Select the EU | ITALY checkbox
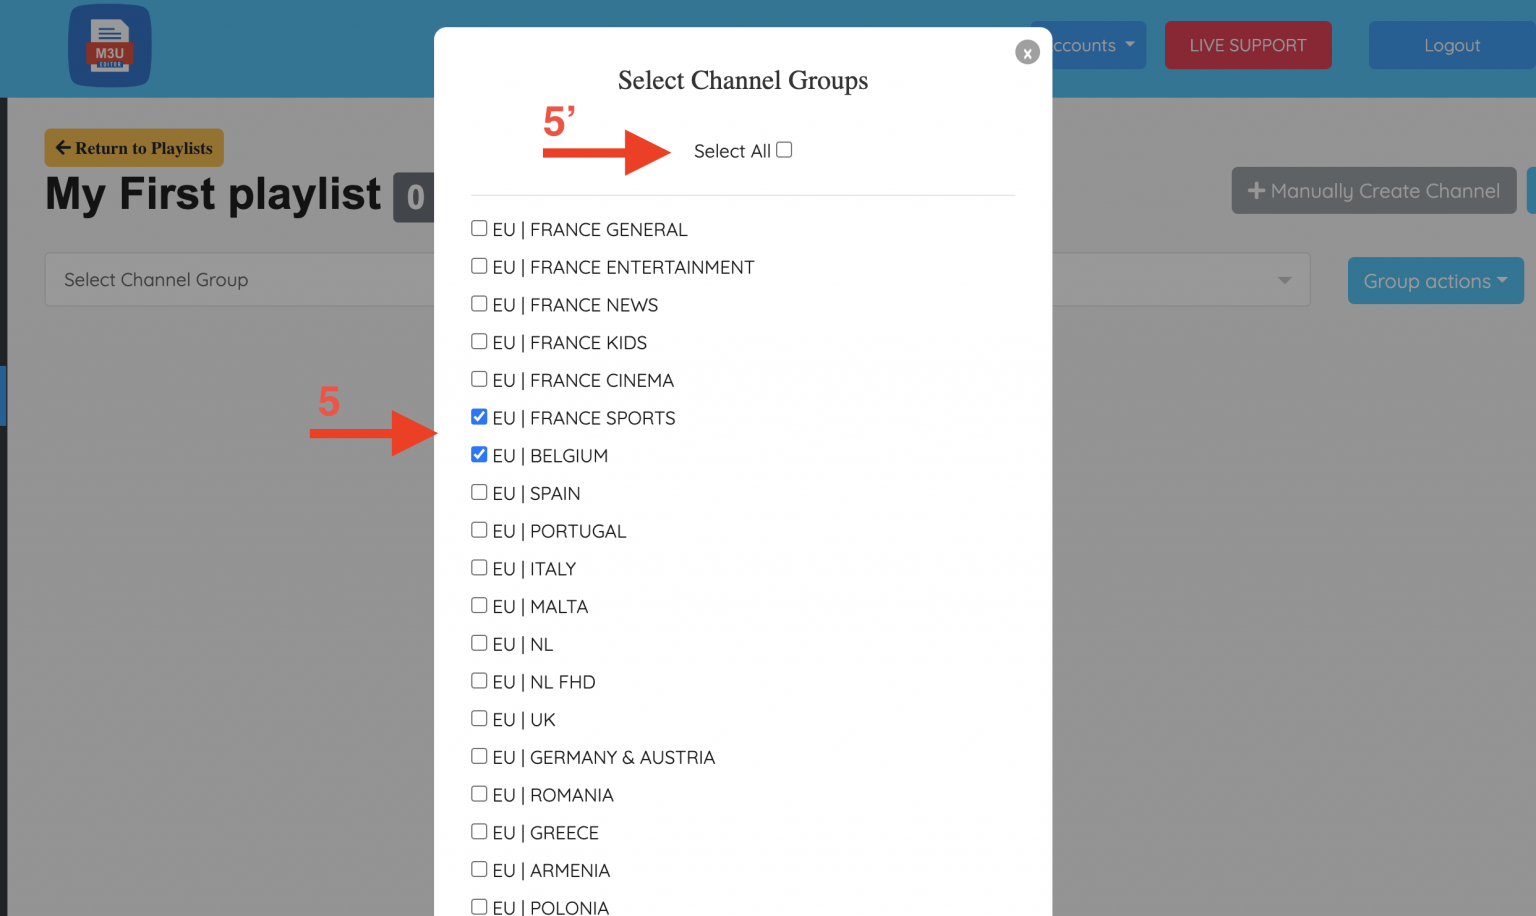The width and height of the screenshot is (1536, 916). pos(480,568)
